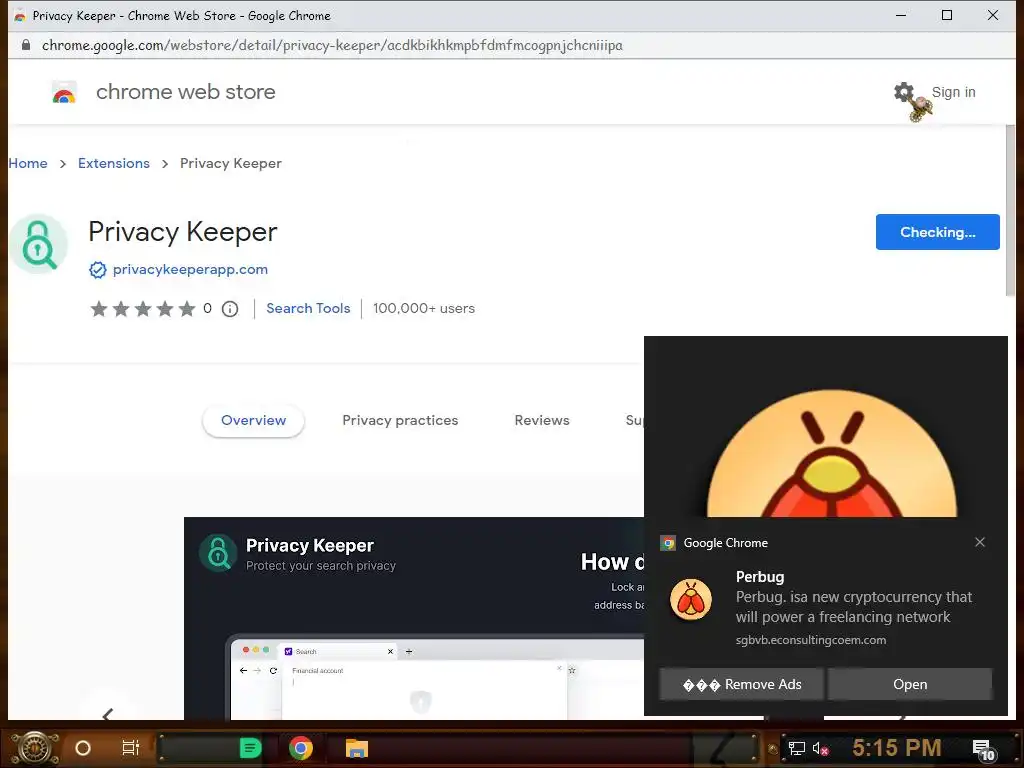
Task: Click the '100,000+ users' text
Action: click(x=424, y=308)
